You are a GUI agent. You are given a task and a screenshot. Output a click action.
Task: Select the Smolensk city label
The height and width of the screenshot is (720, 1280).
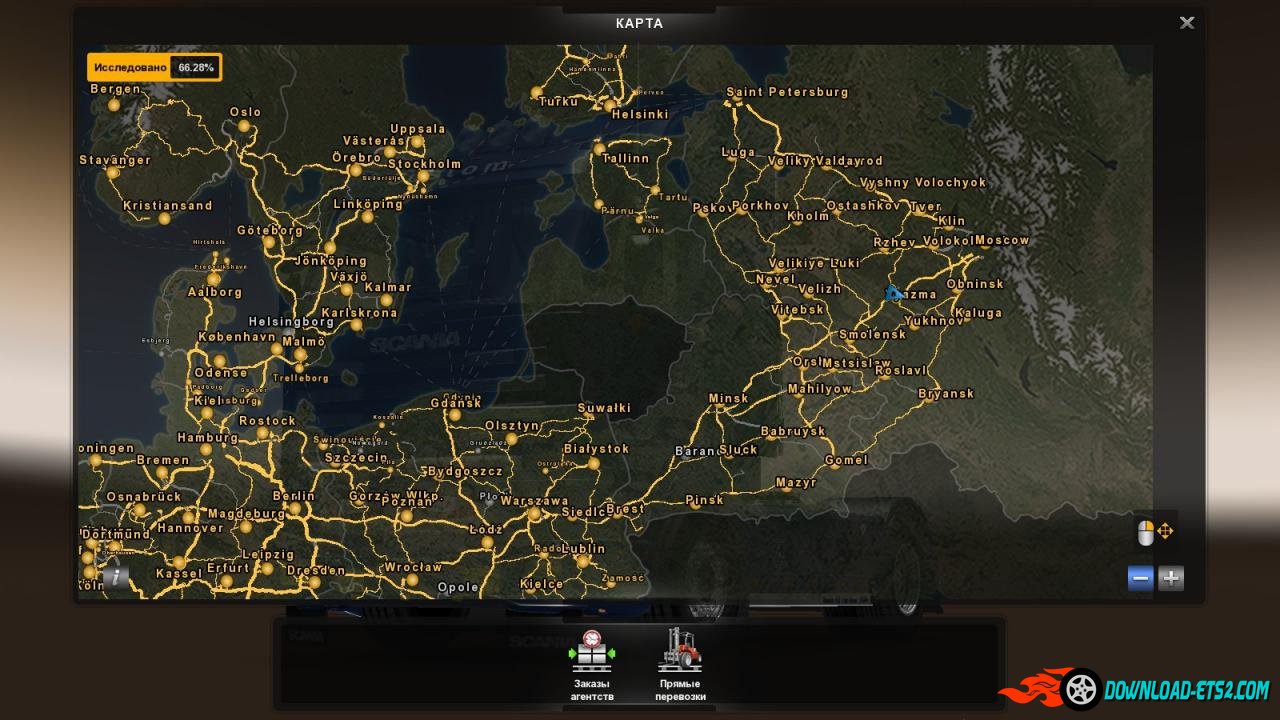click(x=873, y=334)
